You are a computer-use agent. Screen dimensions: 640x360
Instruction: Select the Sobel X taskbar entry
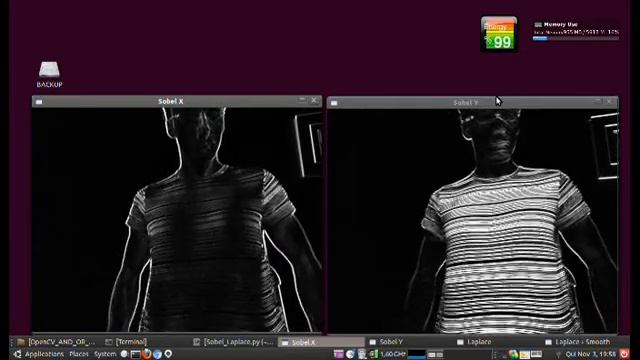point(321,342)
